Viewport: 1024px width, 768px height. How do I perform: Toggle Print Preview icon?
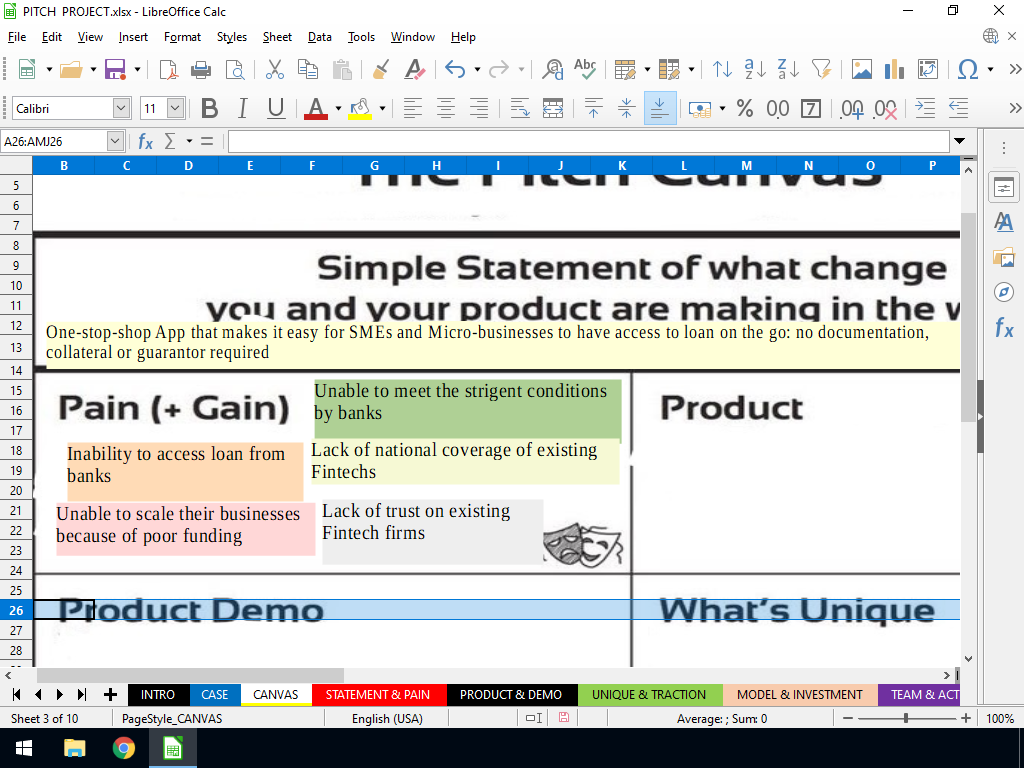(234, 69)
